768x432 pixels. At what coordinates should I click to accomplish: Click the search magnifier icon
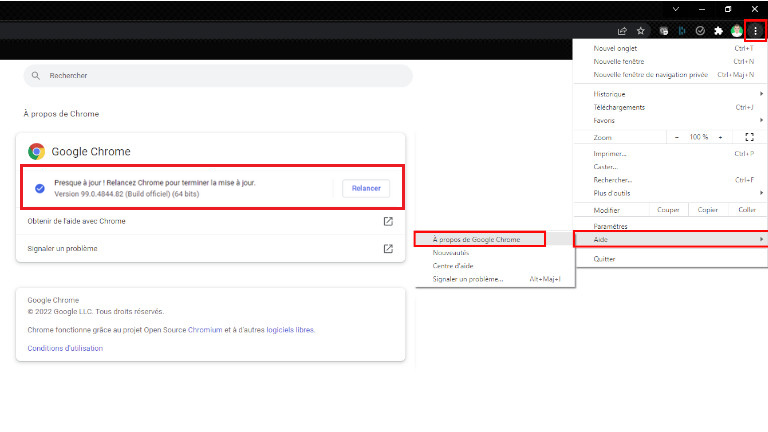(36, 75)
